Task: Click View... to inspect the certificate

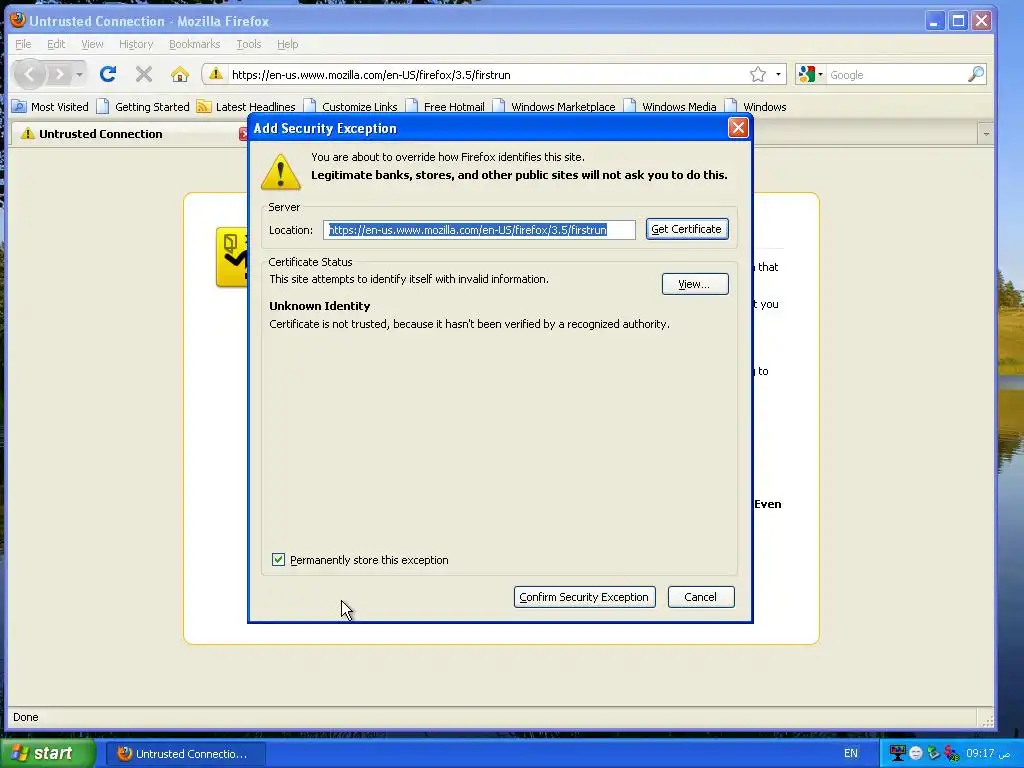Action: (x=695, y=284)
